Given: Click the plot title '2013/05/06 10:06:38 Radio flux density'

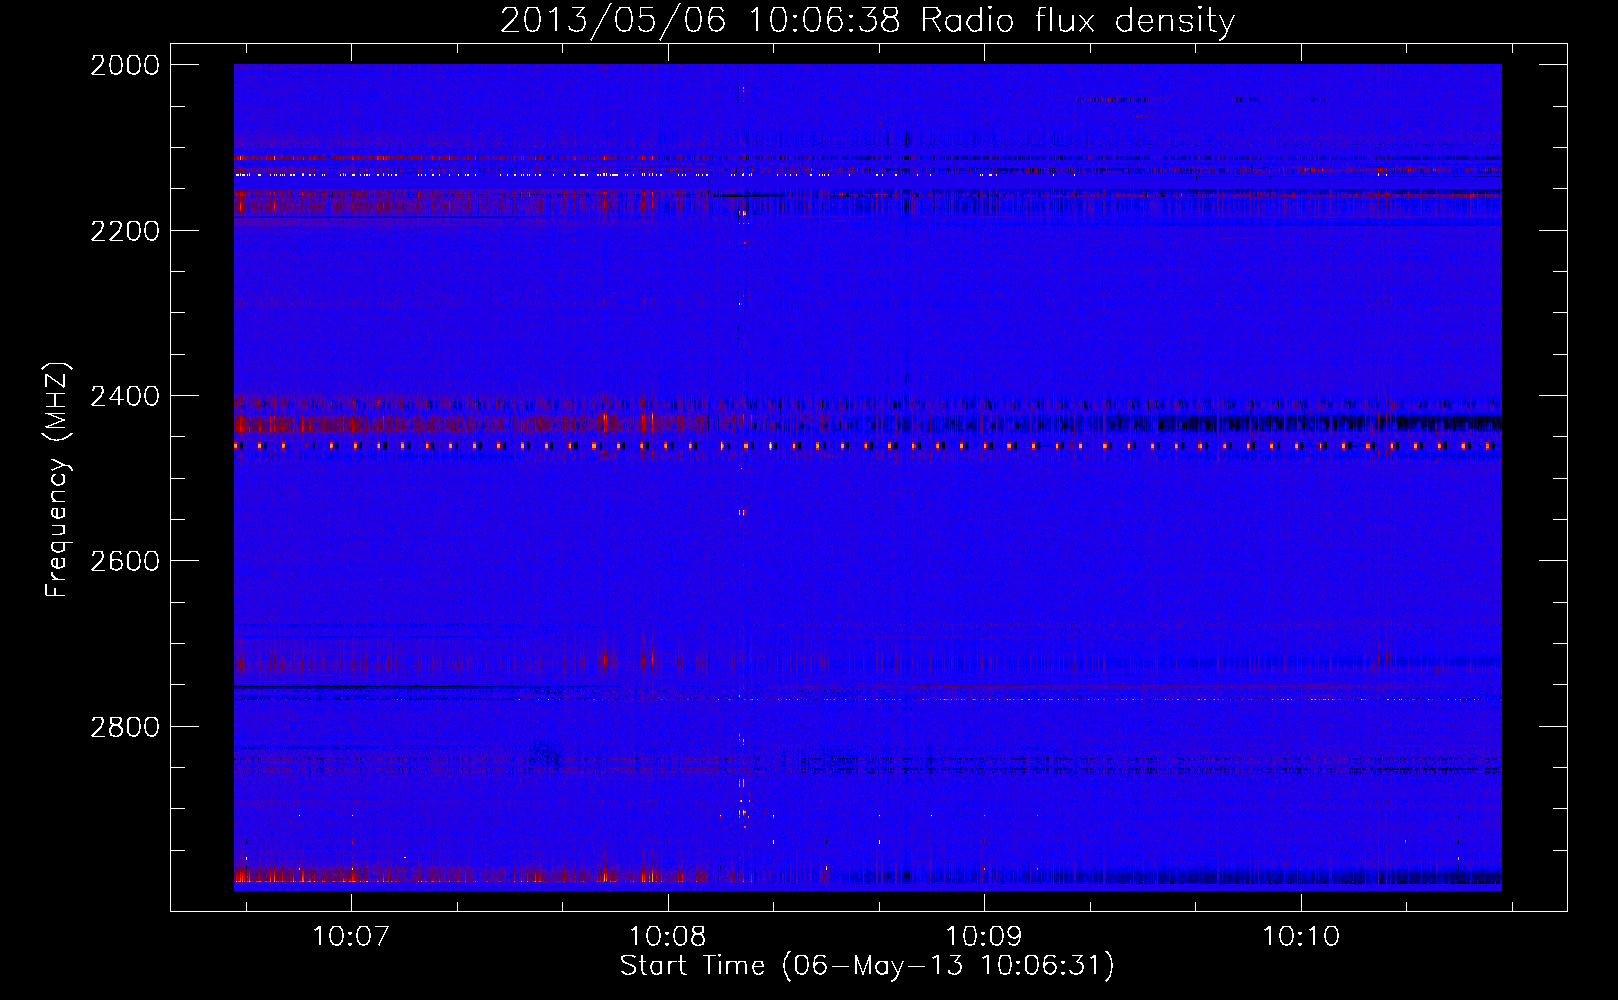Looking at the screenshot, I should [867, 21].
